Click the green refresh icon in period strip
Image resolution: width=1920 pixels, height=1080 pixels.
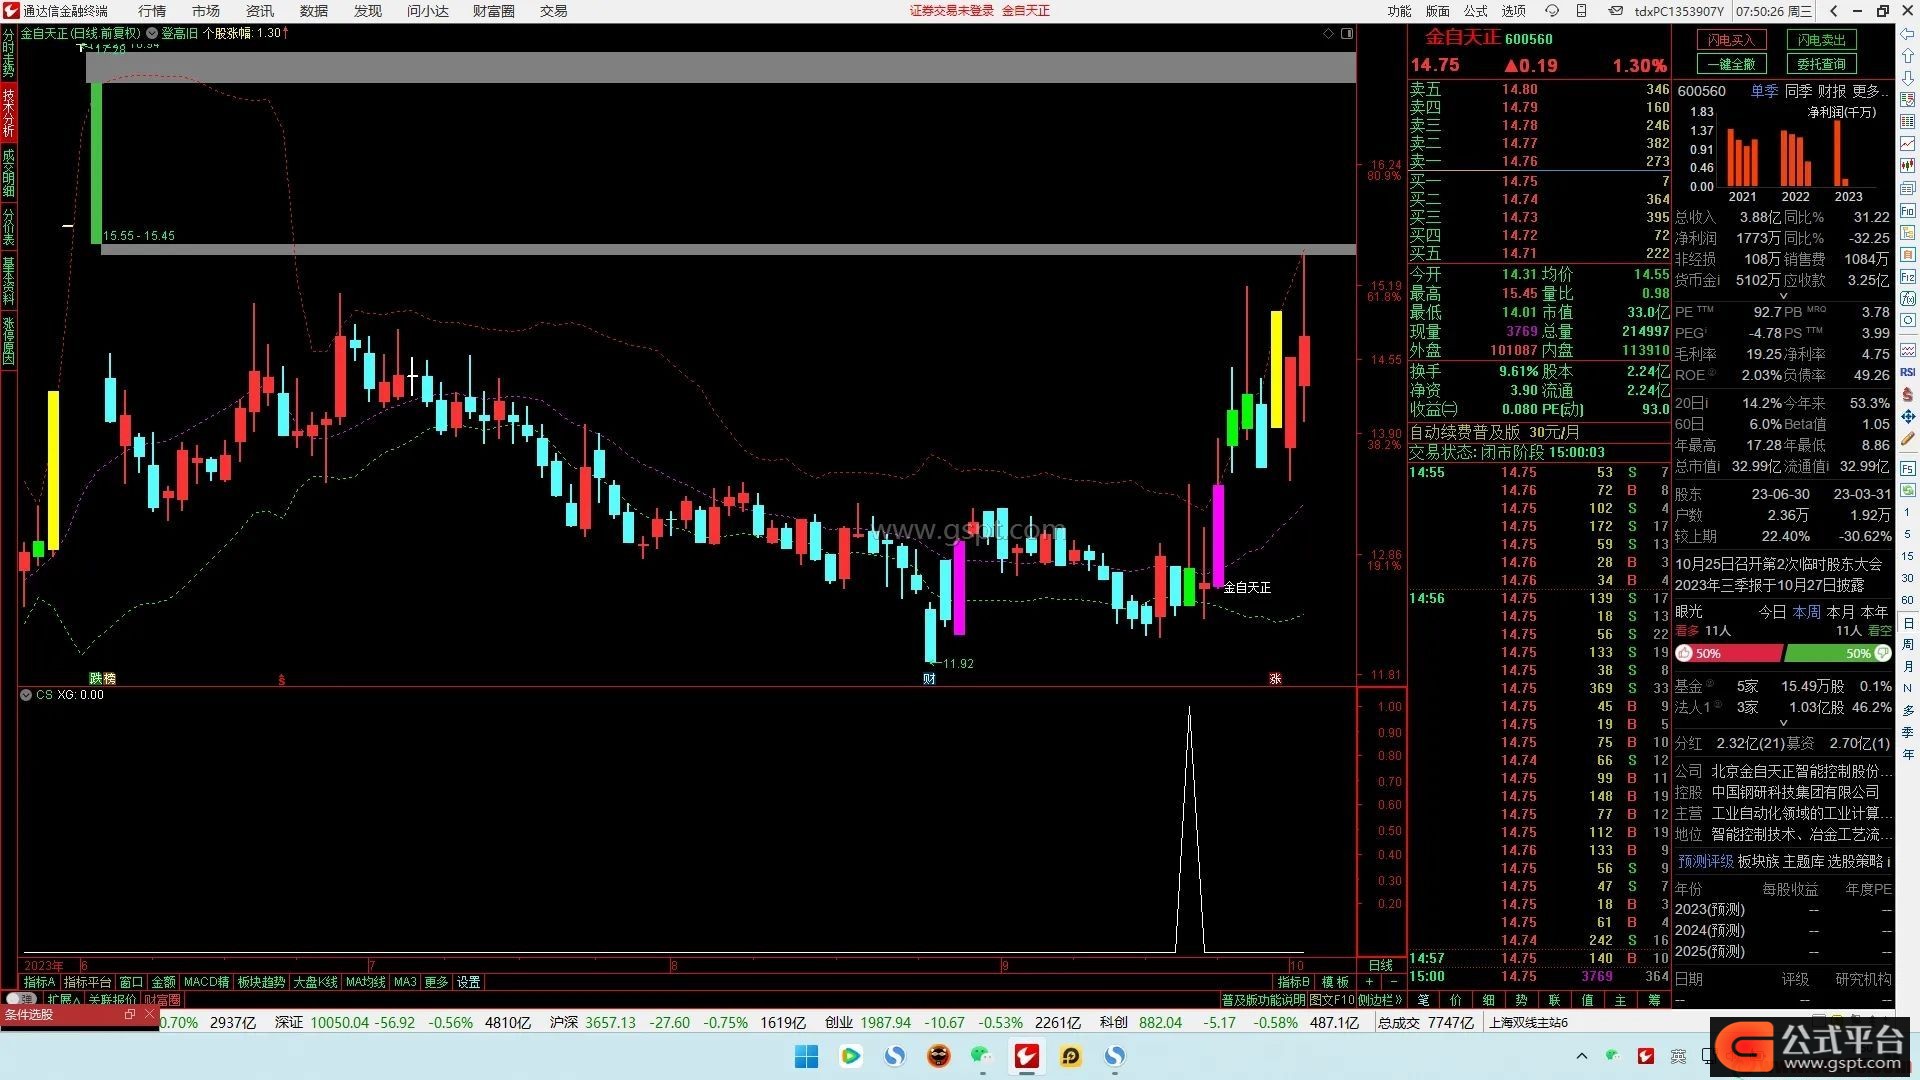1908,490
